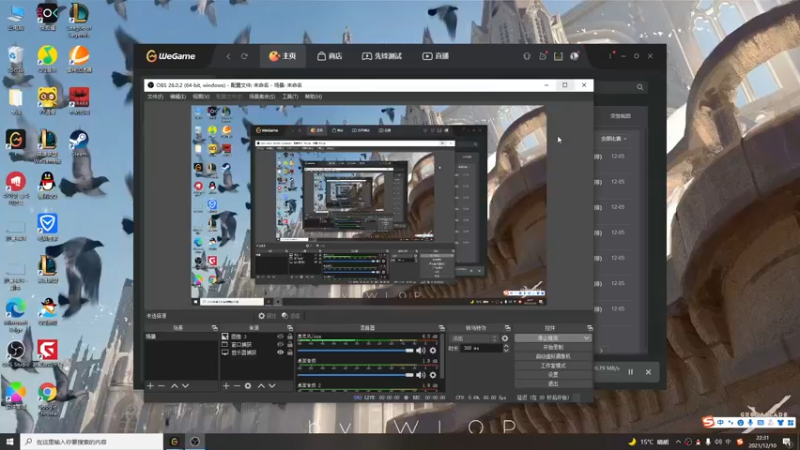
Task: Click 启动虚拟摄像机 button
Action: (x=553, y=356)
